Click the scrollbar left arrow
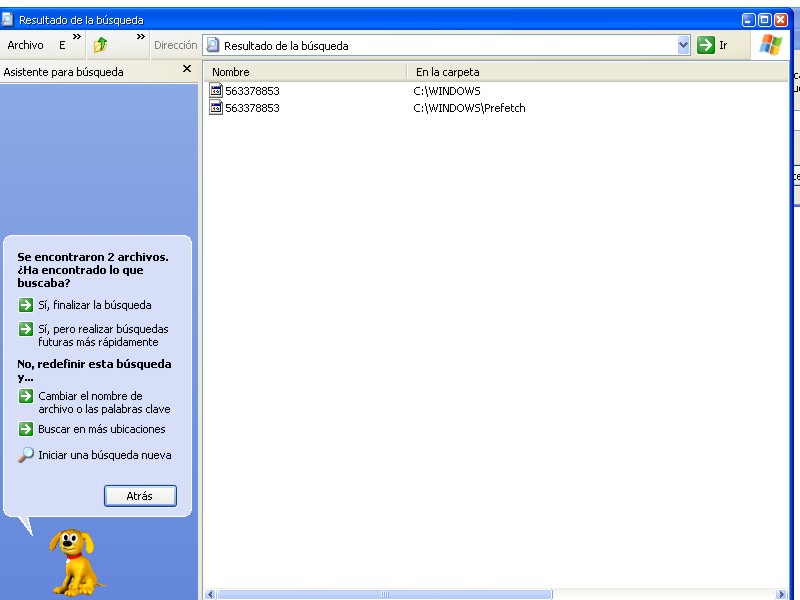Image resolution: width=800 pixels, height=600 pixels. (210, 594)
